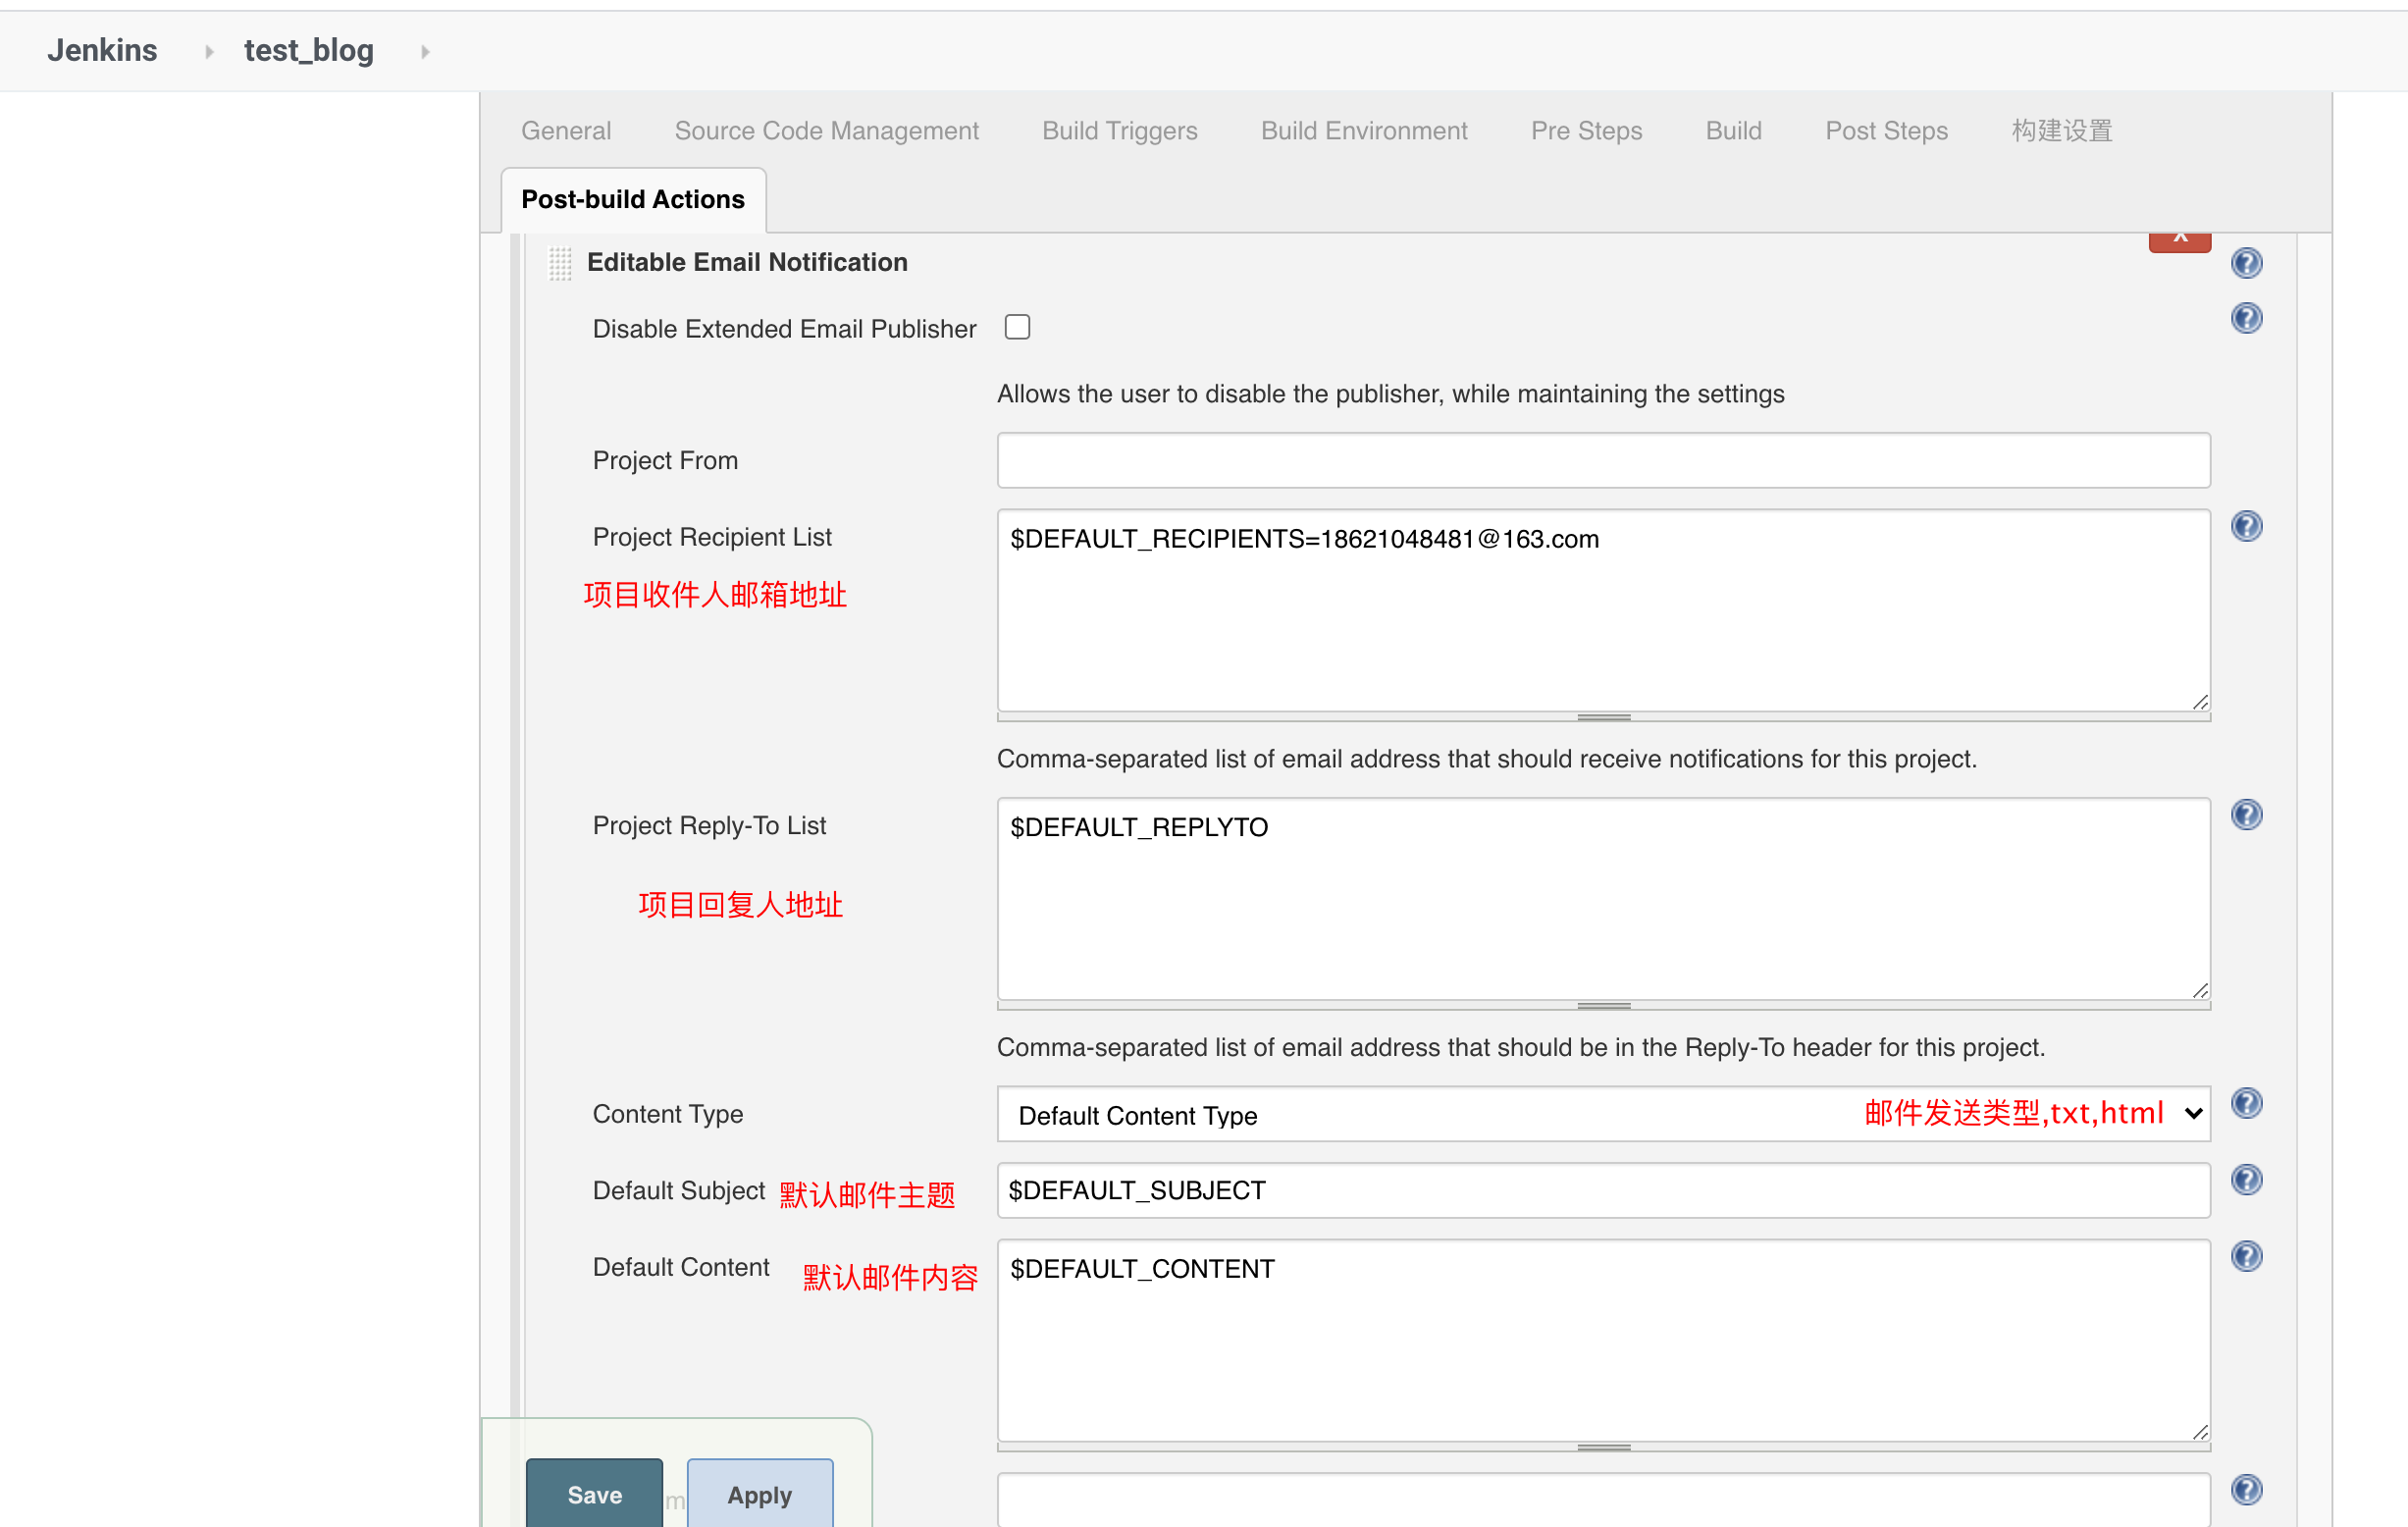The image size is (2408, 1527).
Task: Click the help icon next to Disable Extended Email Publisher
Action: pos(2246,318)
